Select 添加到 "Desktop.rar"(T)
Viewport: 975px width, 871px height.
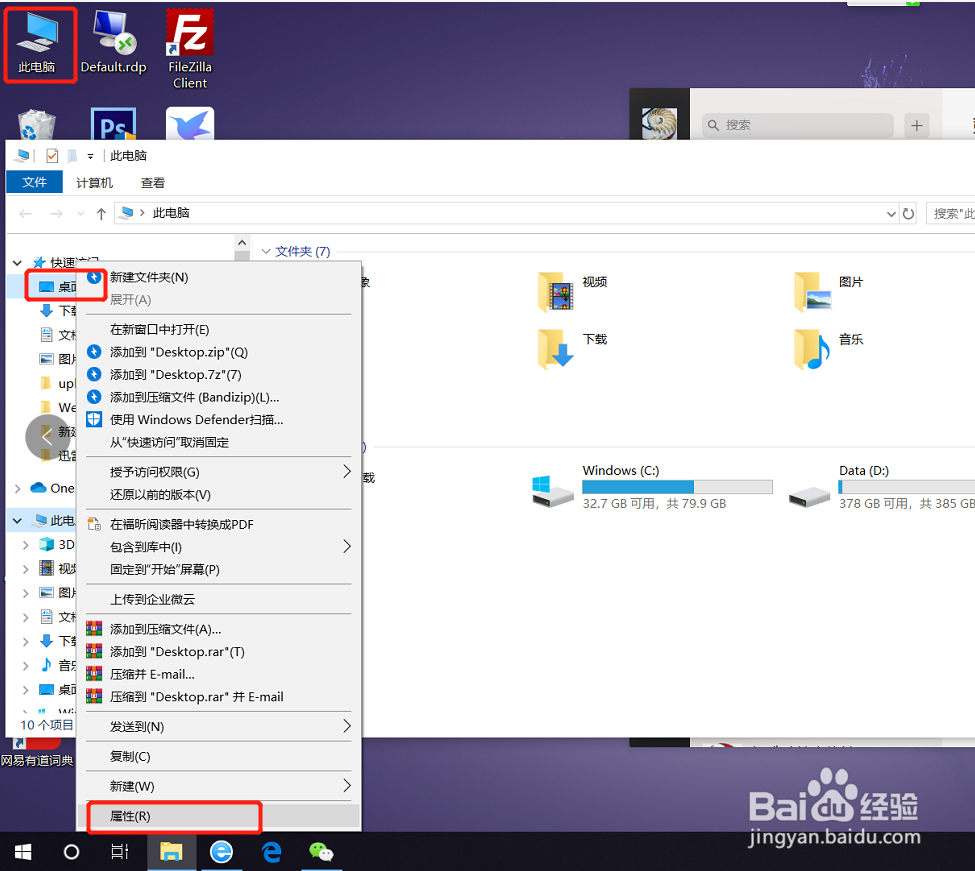[218, 652]
